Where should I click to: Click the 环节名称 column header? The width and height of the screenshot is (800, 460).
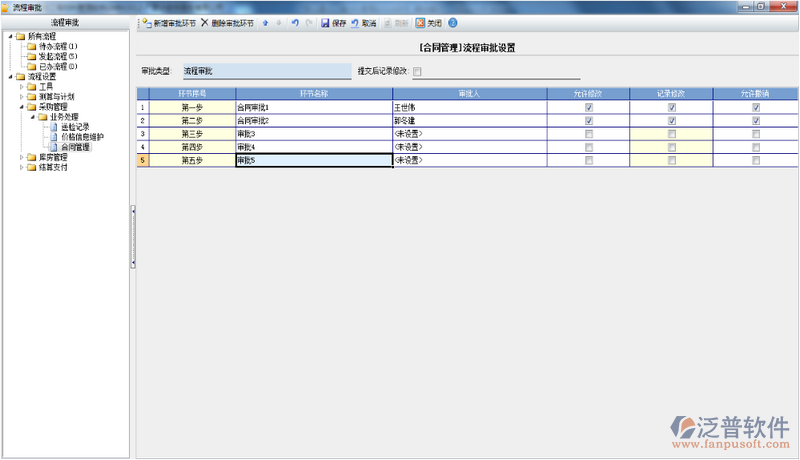point(314,93)
